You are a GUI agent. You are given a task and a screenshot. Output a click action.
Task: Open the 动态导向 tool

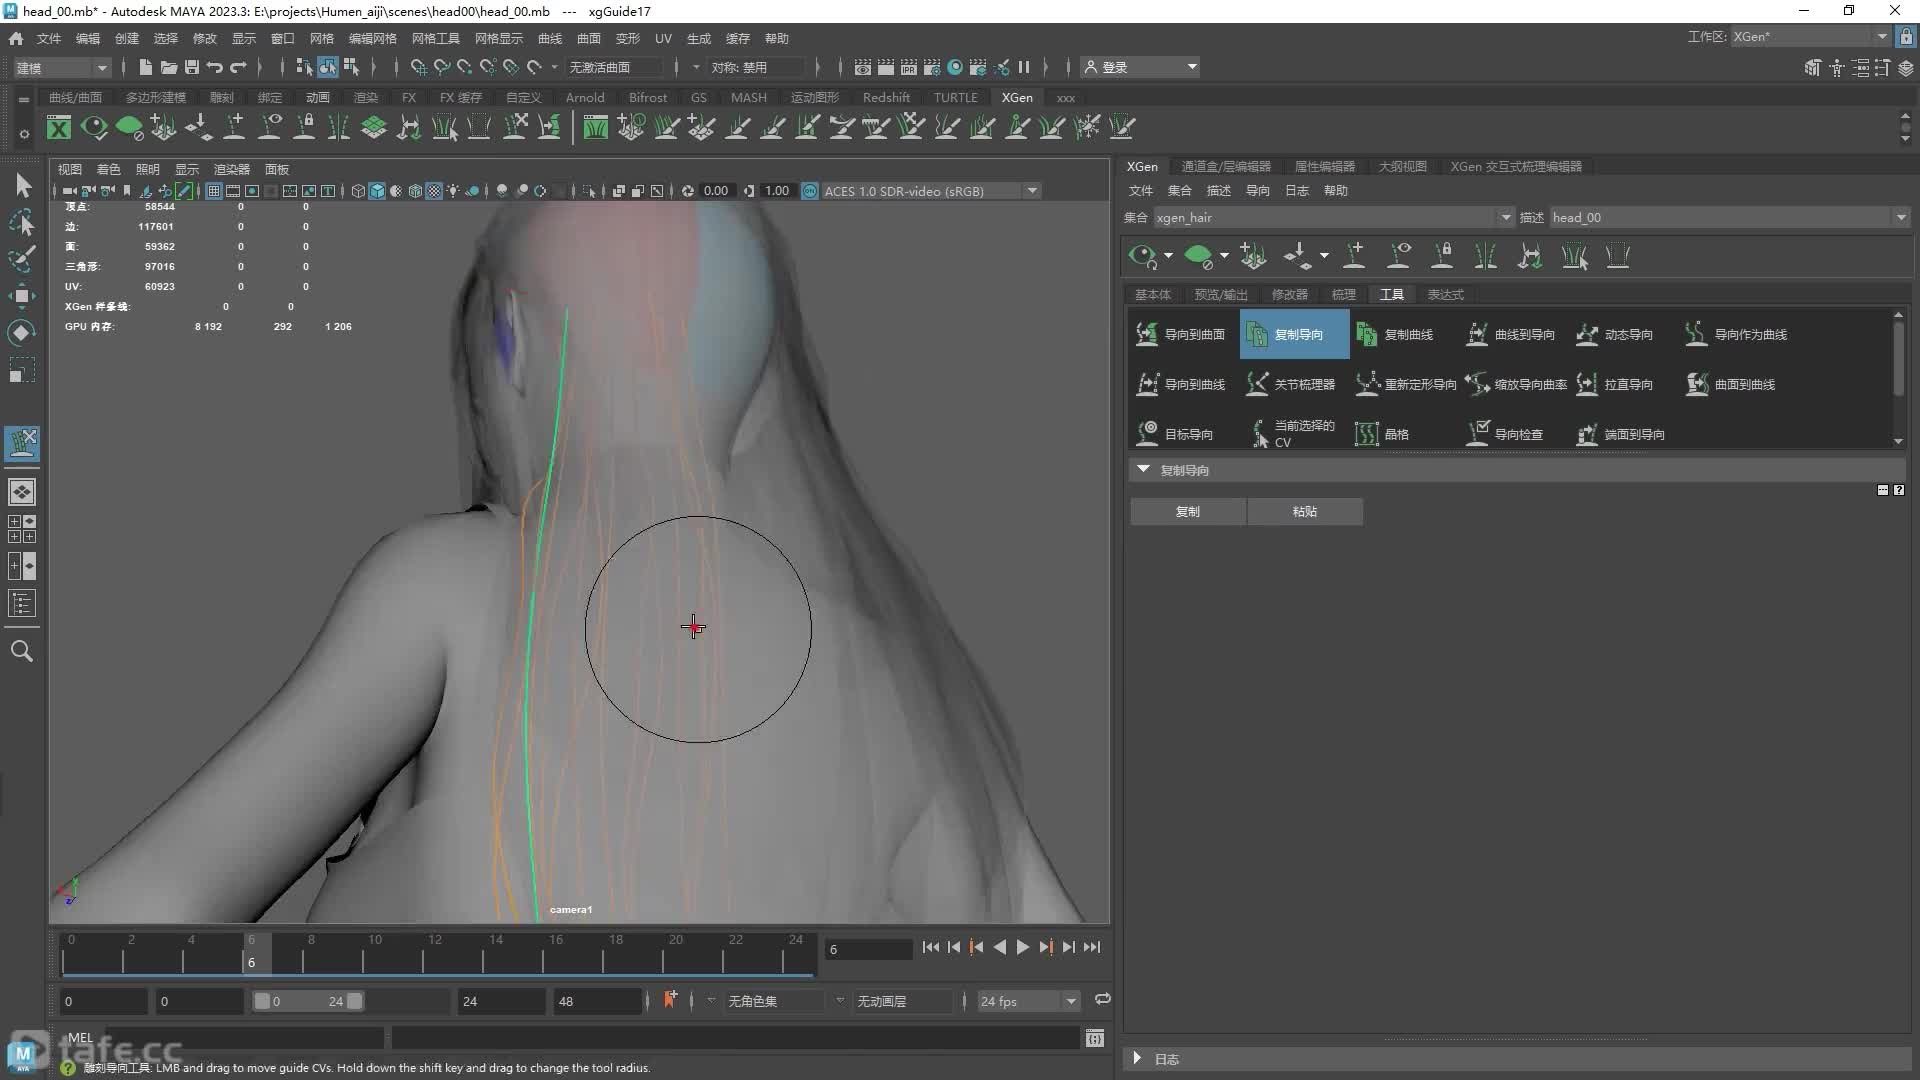tap(1614, 334)
